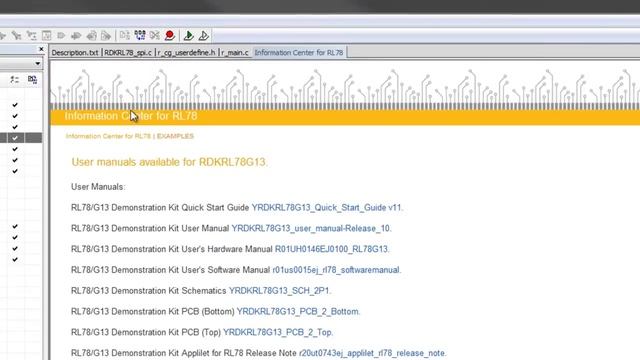Start Download and Debug with green arrow
The height and width of the screenshot is (360, 640).
point(189,36)
